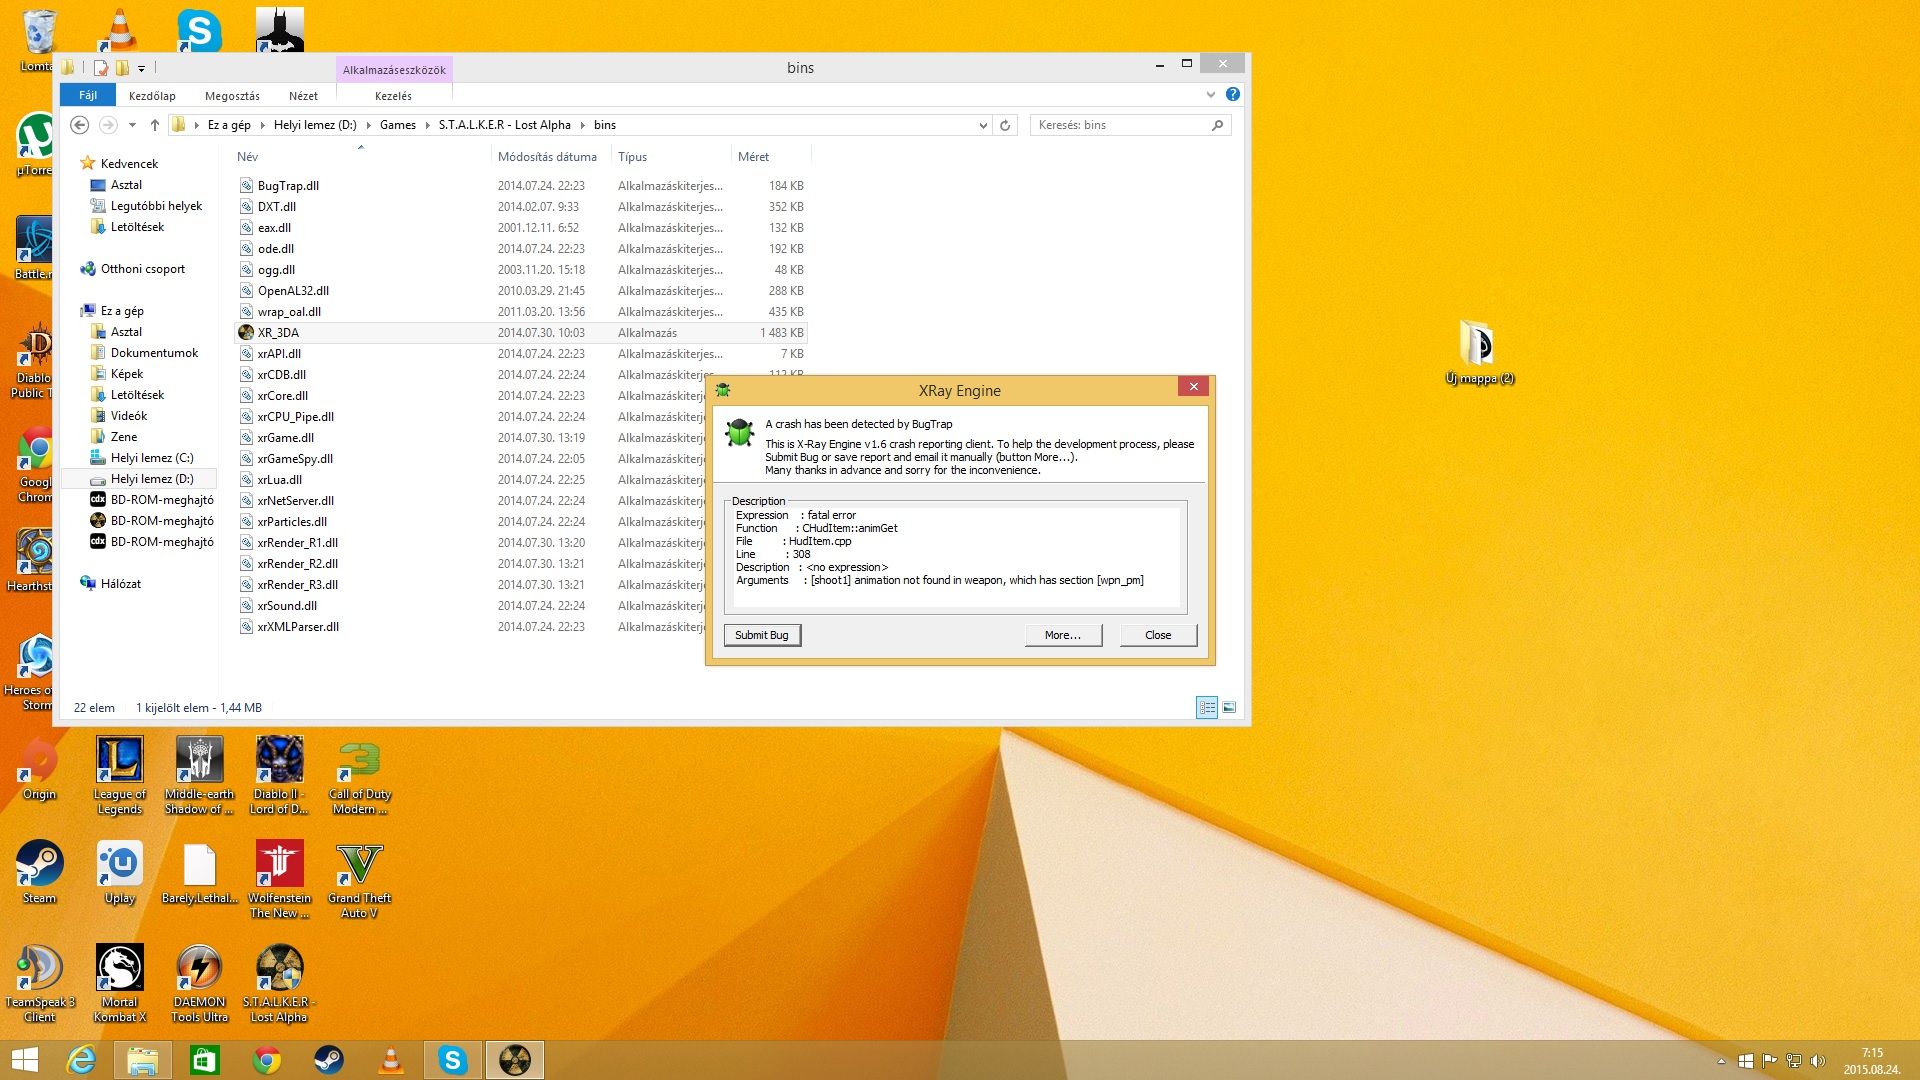Select Helyi lemez (C:) in navigation tree
The height and width of the screenshot is (1080, 1920).
click(152, 458)
